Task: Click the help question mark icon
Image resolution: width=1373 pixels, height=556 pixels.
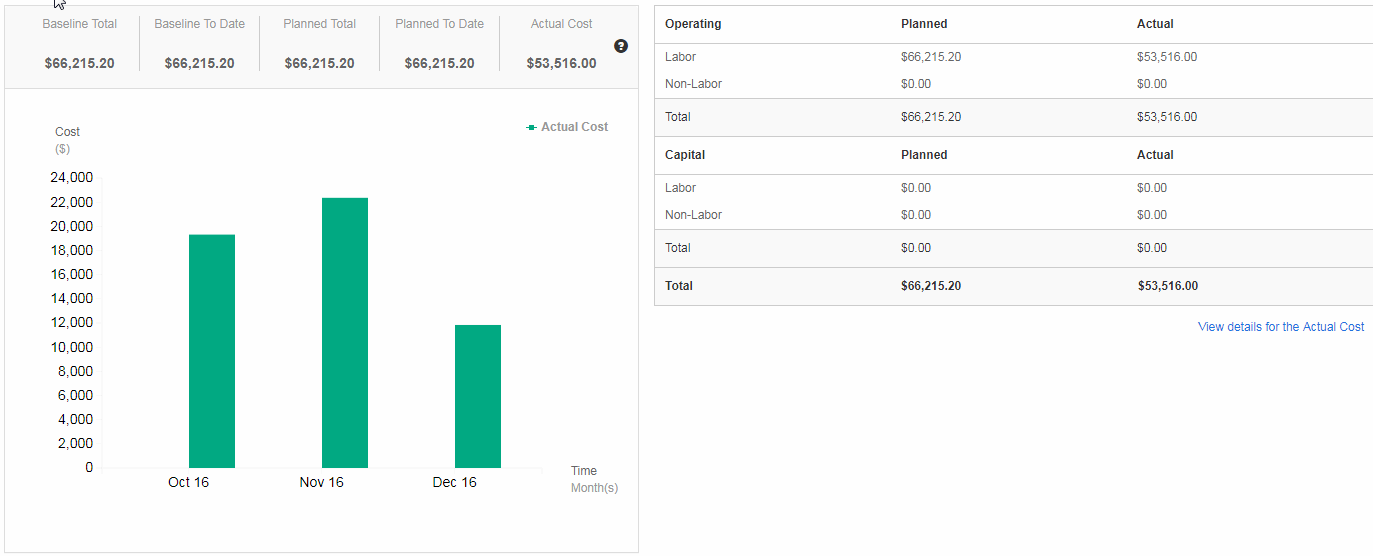Action: pos(621,46)
